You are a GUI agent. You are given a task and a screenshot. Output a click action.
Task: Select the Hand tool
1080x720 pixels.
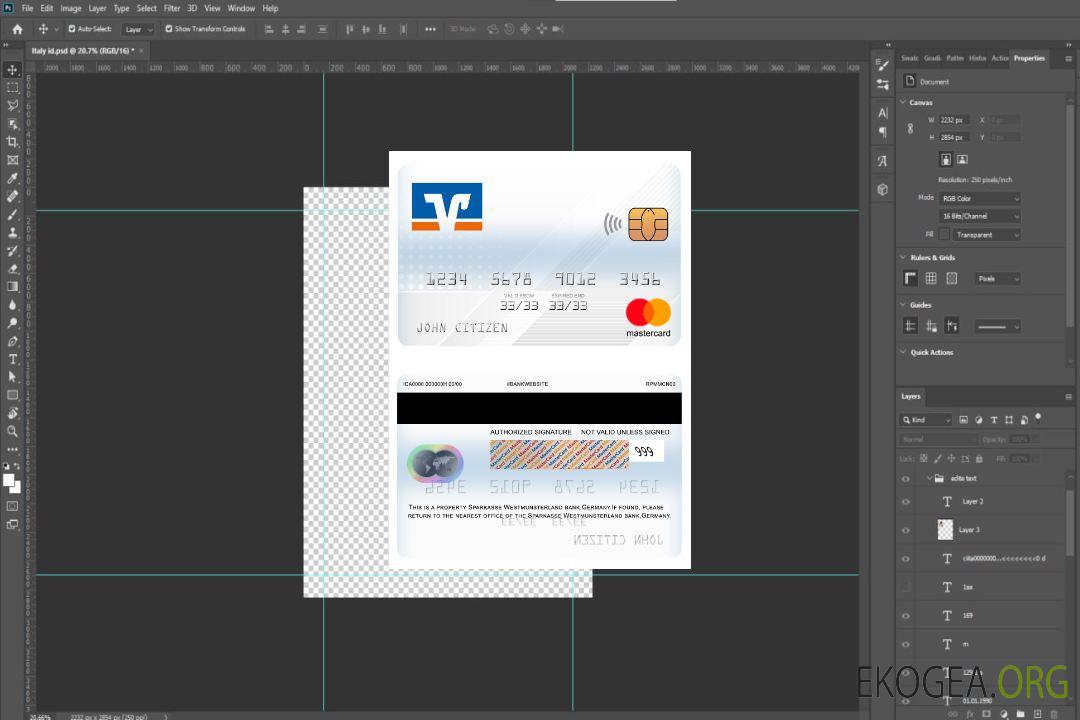[12, 413]
